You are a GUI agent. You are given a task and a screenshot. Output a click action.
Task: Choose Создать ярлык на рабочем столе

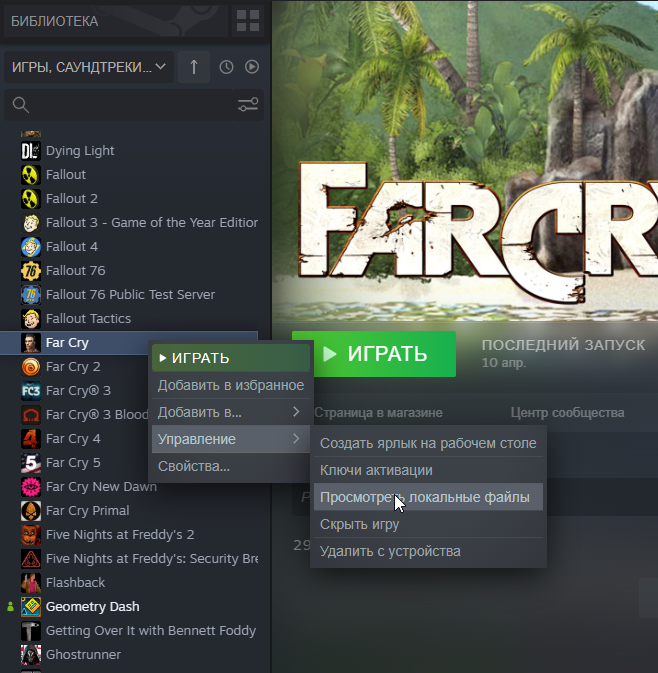pos(428,443)
